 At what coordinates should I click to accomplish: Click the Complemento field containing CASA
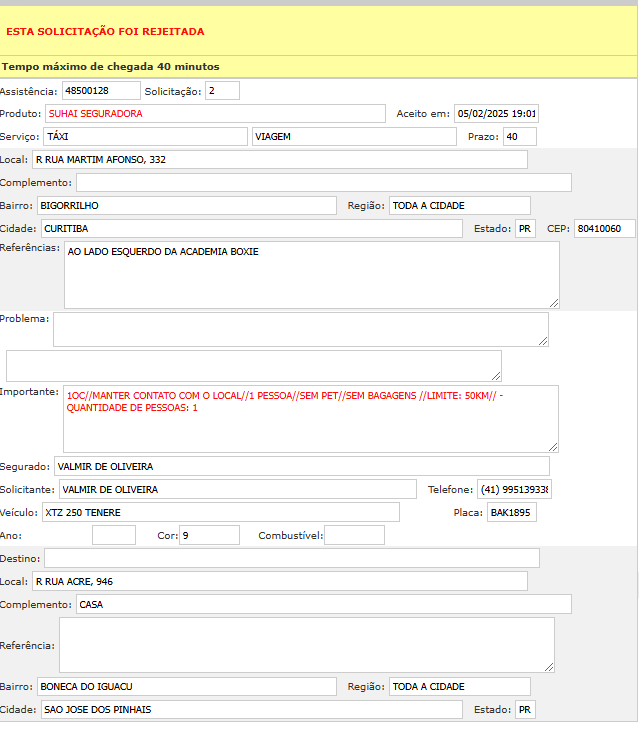tap(322, 604)
